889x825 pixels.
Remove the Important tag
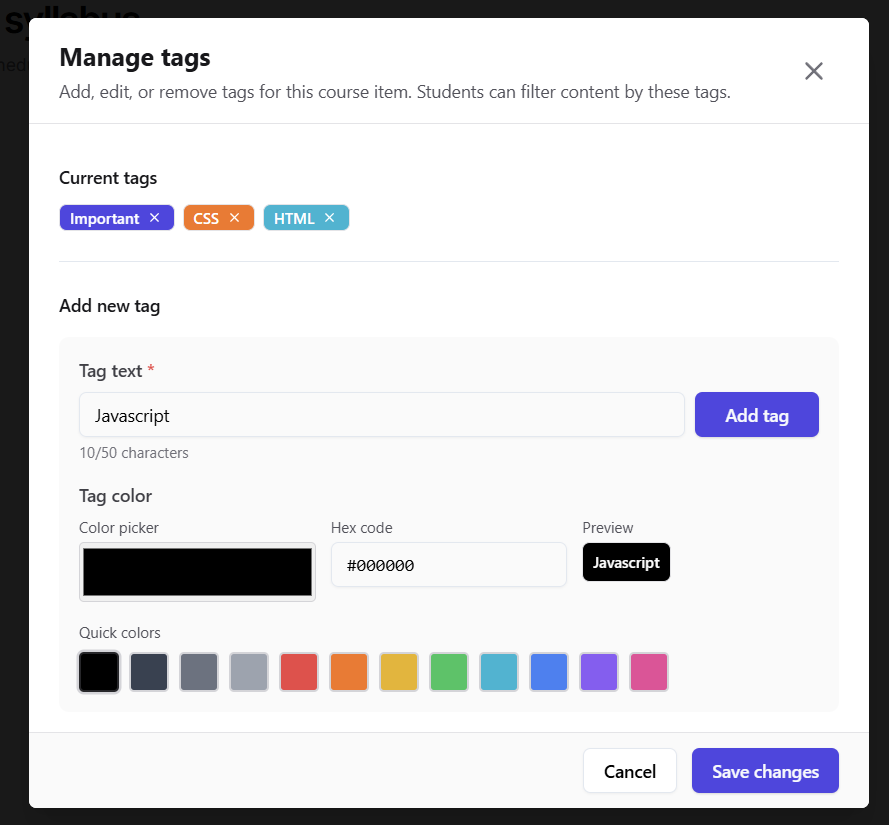tap(154, 218)
